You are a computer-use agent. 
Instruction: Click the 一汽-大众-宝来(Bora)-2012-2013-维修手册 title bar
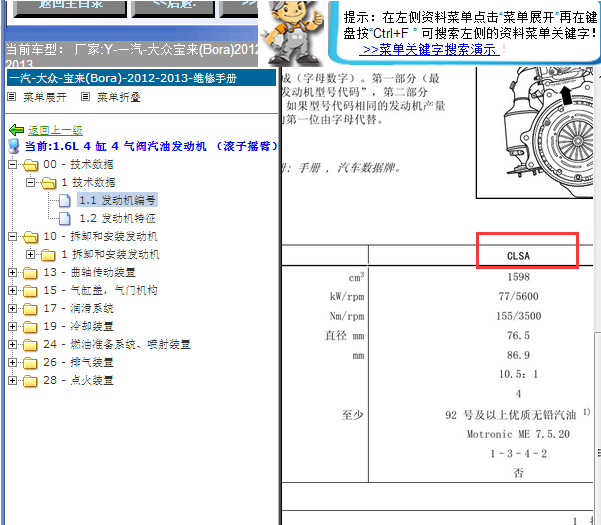pos(141,78)
